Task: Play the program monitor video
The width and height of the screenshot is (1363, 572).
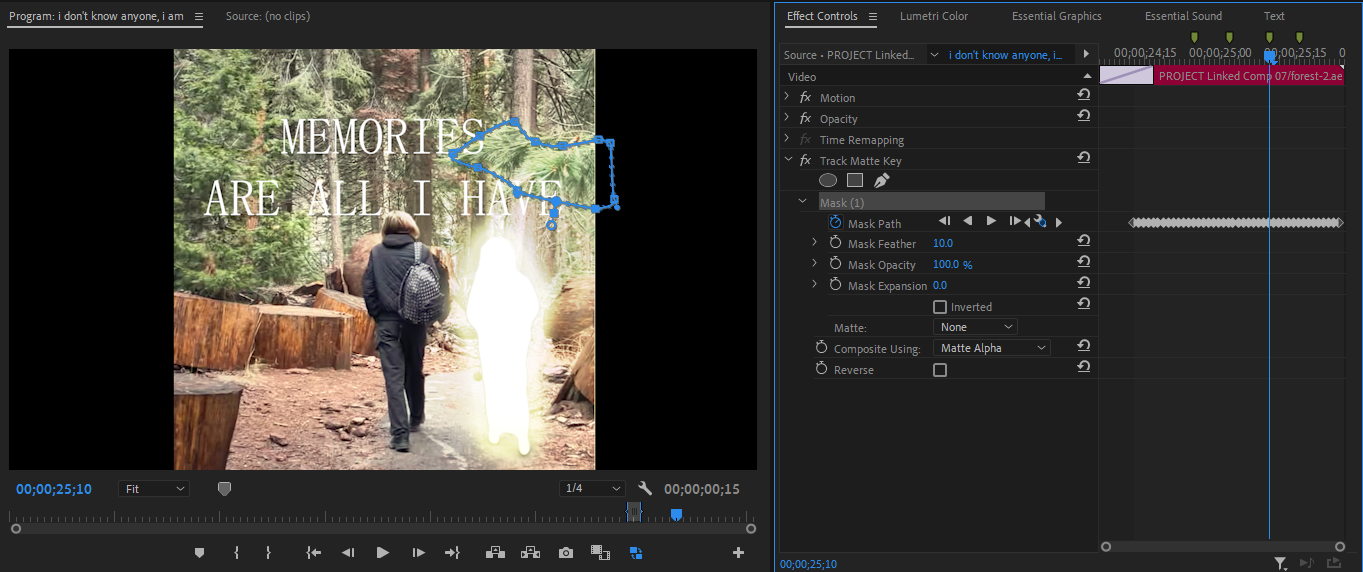Action: coord(382,552)
